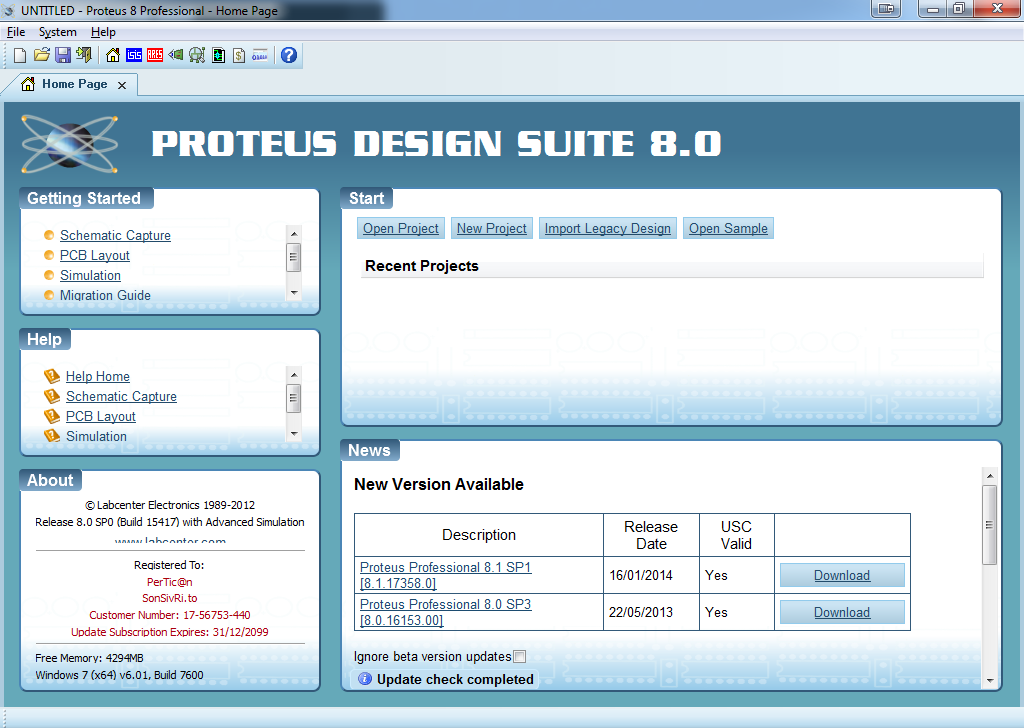Viewport: 1024px width, 728px height.
Task: Click Help panel scrollbar up arrow
Action: click(294, 374)
